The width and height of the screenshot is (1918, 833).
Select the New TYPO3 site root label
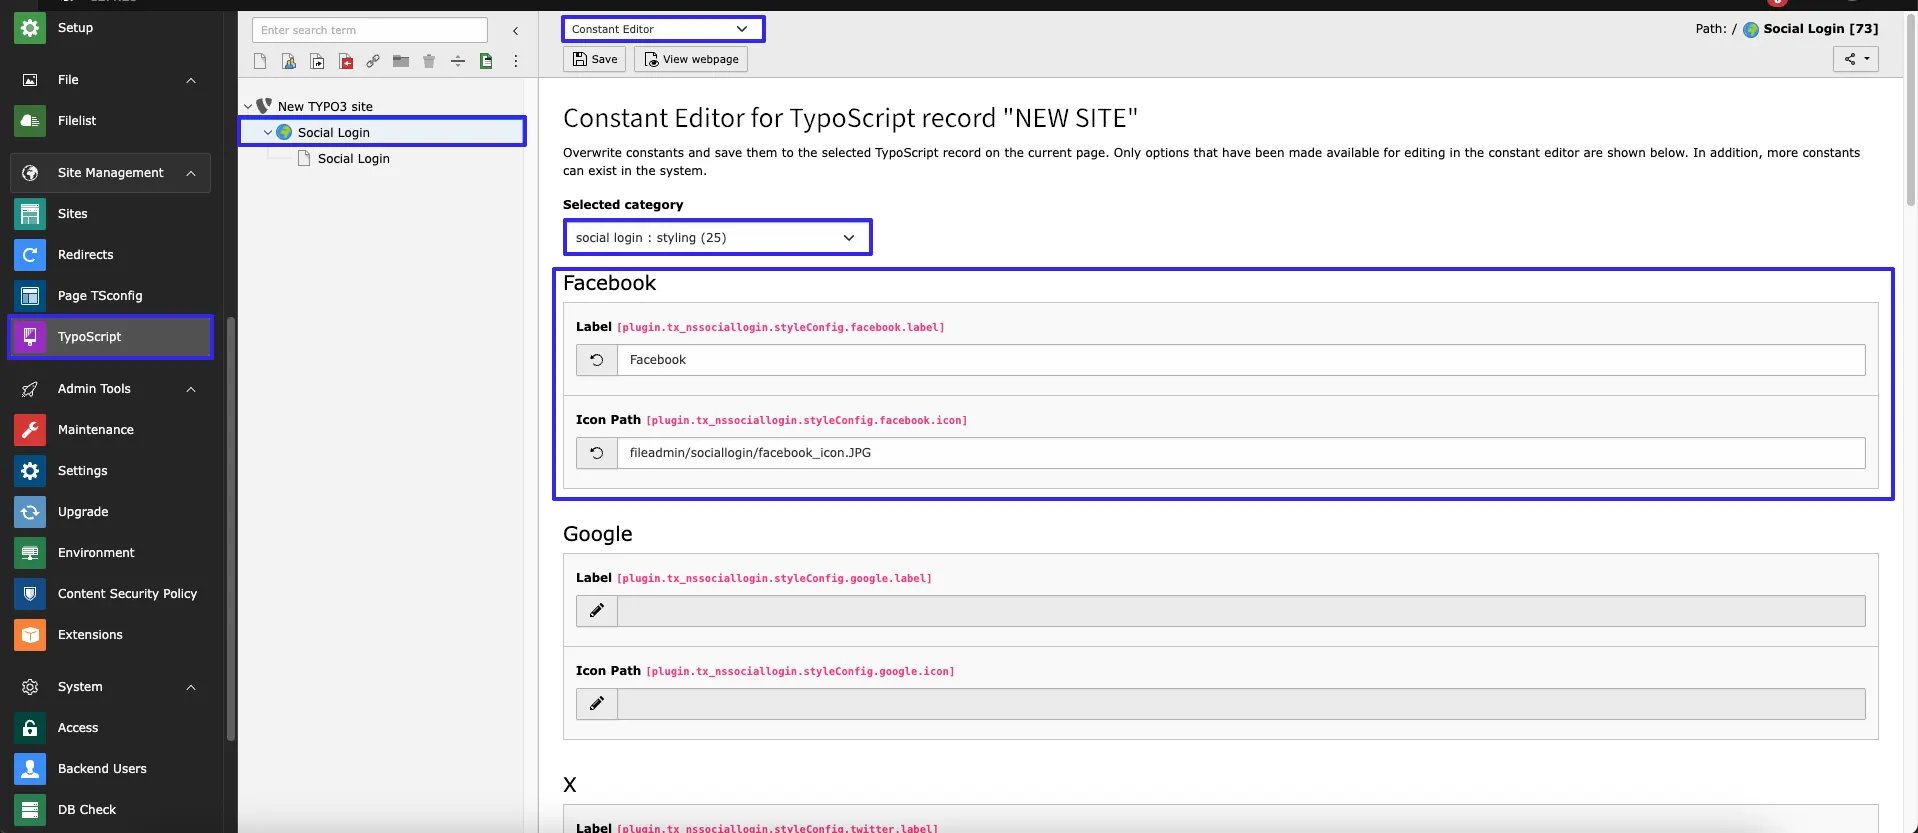[325, 106]
